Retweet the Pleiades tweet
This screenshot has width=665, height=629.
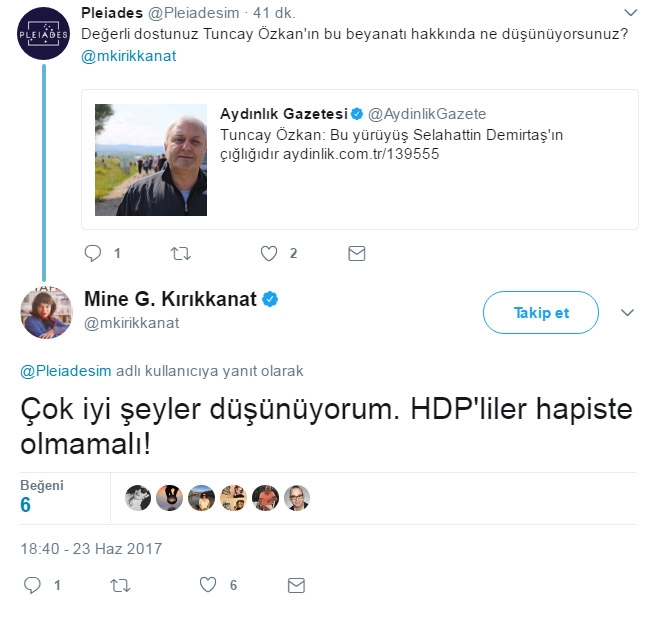click(x=181, y=254)
